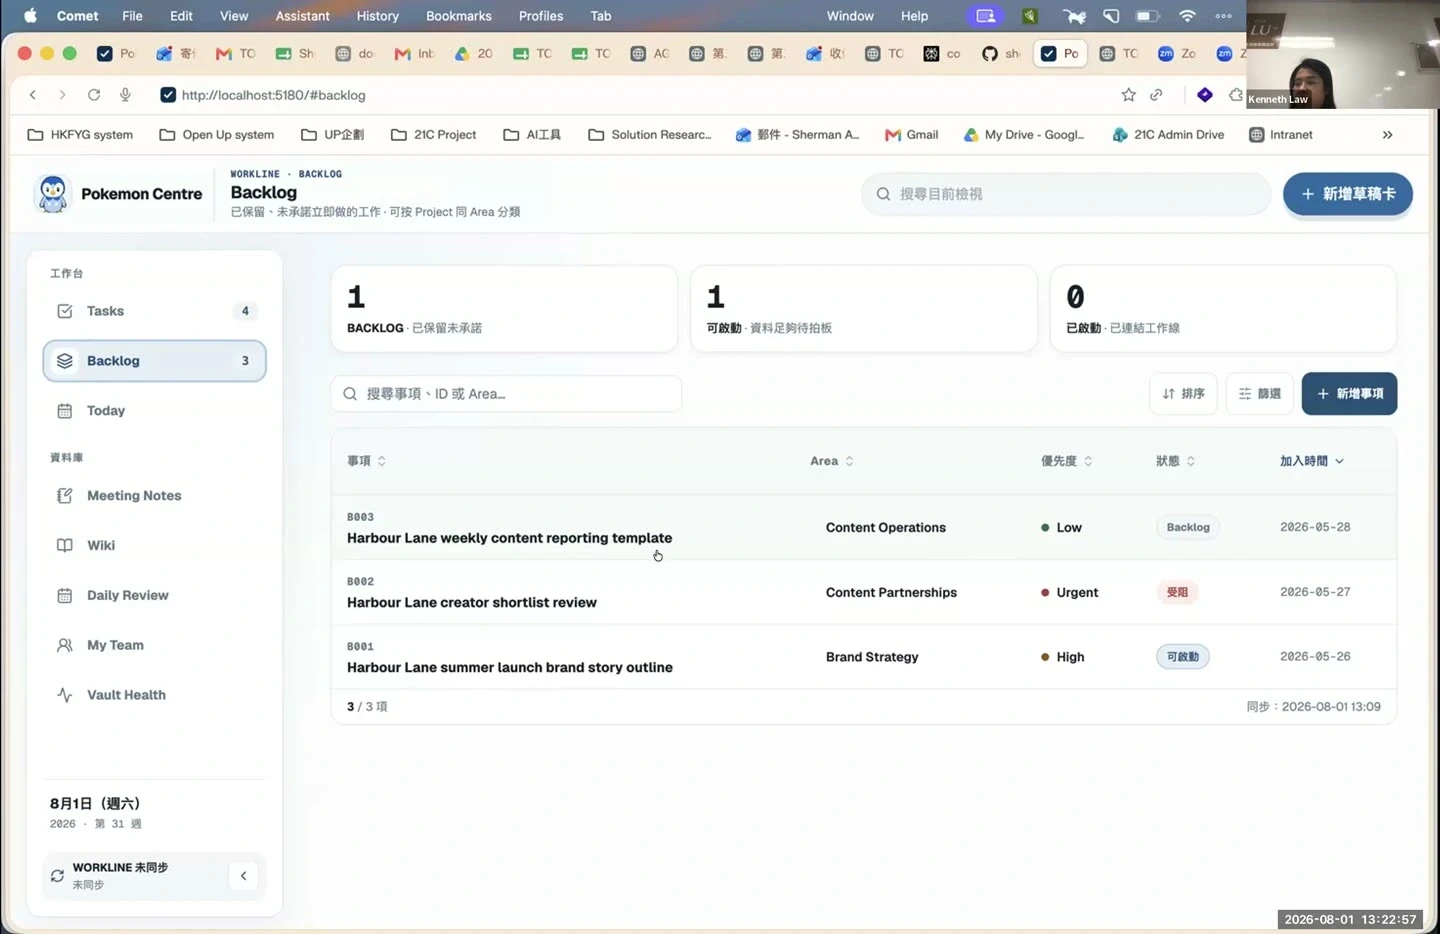
Task: Sort by the 優先度 column header
Action: click(1067, 461)
